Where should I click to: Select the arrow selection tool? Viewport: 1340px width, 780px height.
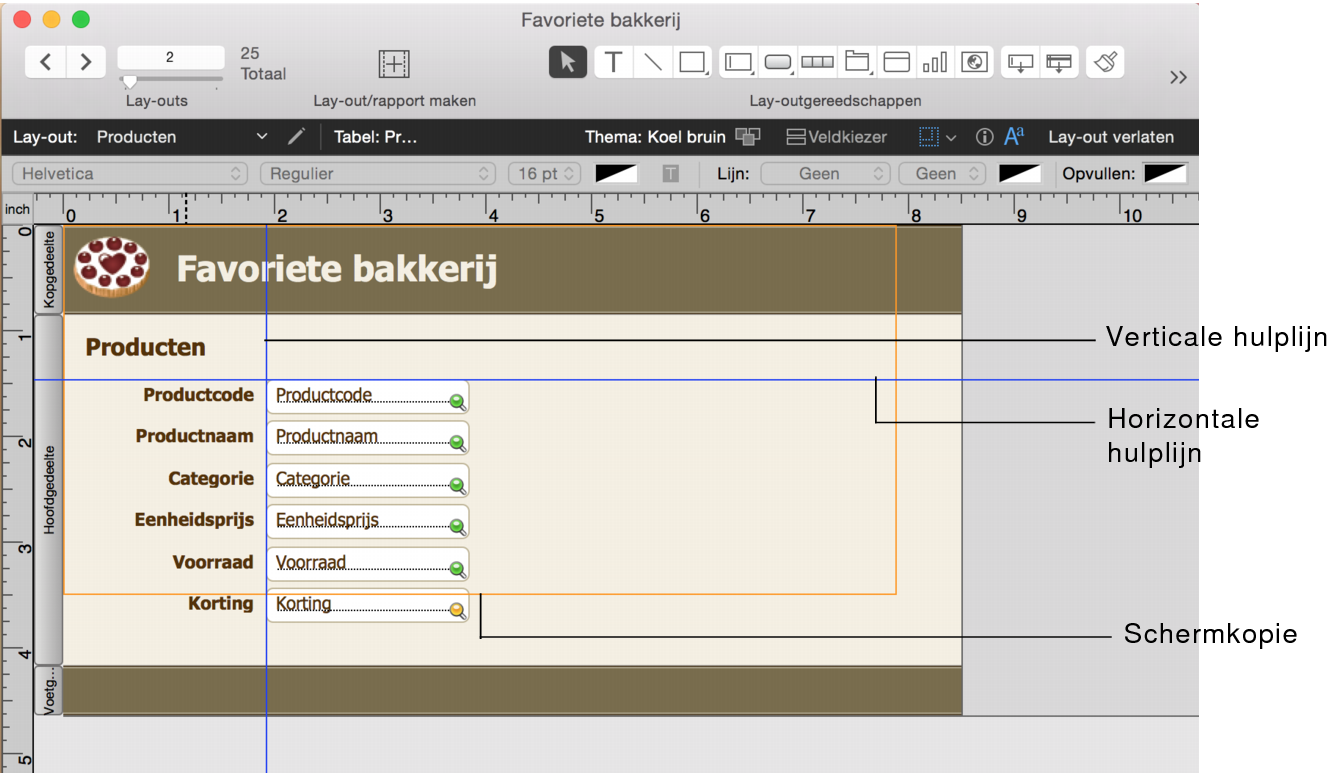pyautogui.click(x=568, y=62)
